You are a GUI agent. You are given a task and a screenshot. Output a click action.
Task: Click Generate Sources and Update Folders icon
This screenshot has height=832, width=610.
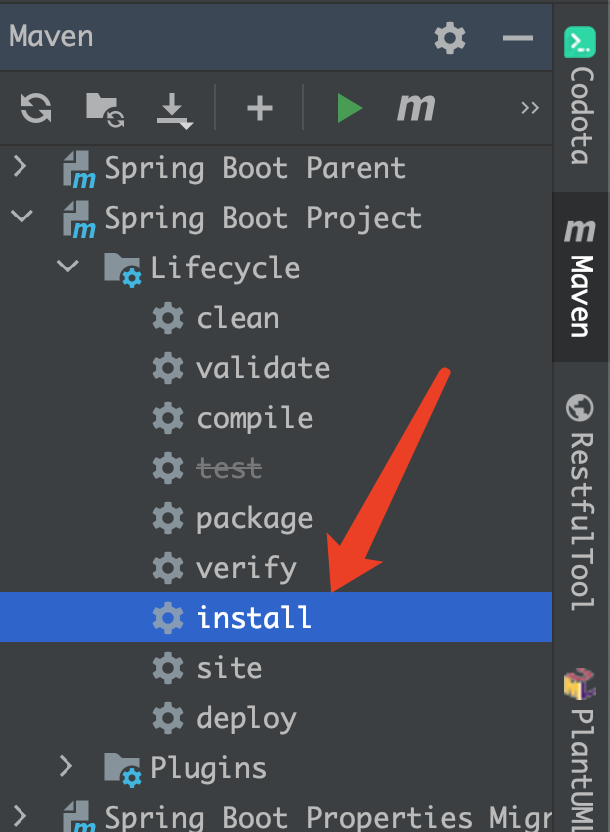[104, 110]
